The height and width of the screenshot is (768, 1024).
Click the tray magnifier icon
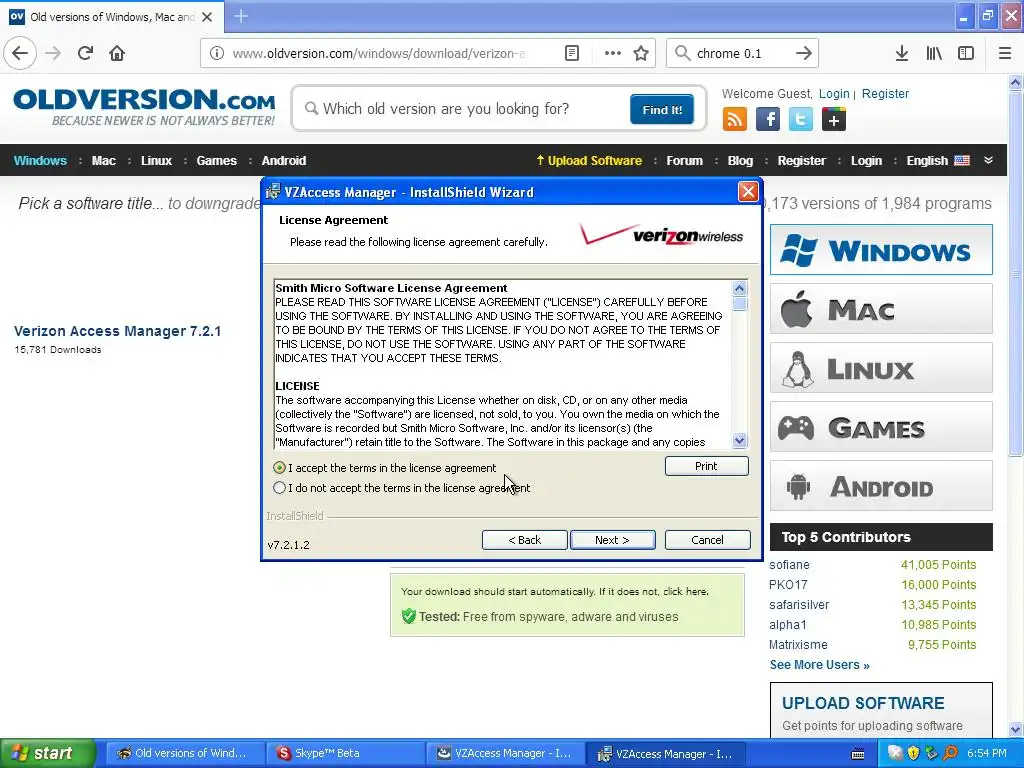click(x=950, y=753)
